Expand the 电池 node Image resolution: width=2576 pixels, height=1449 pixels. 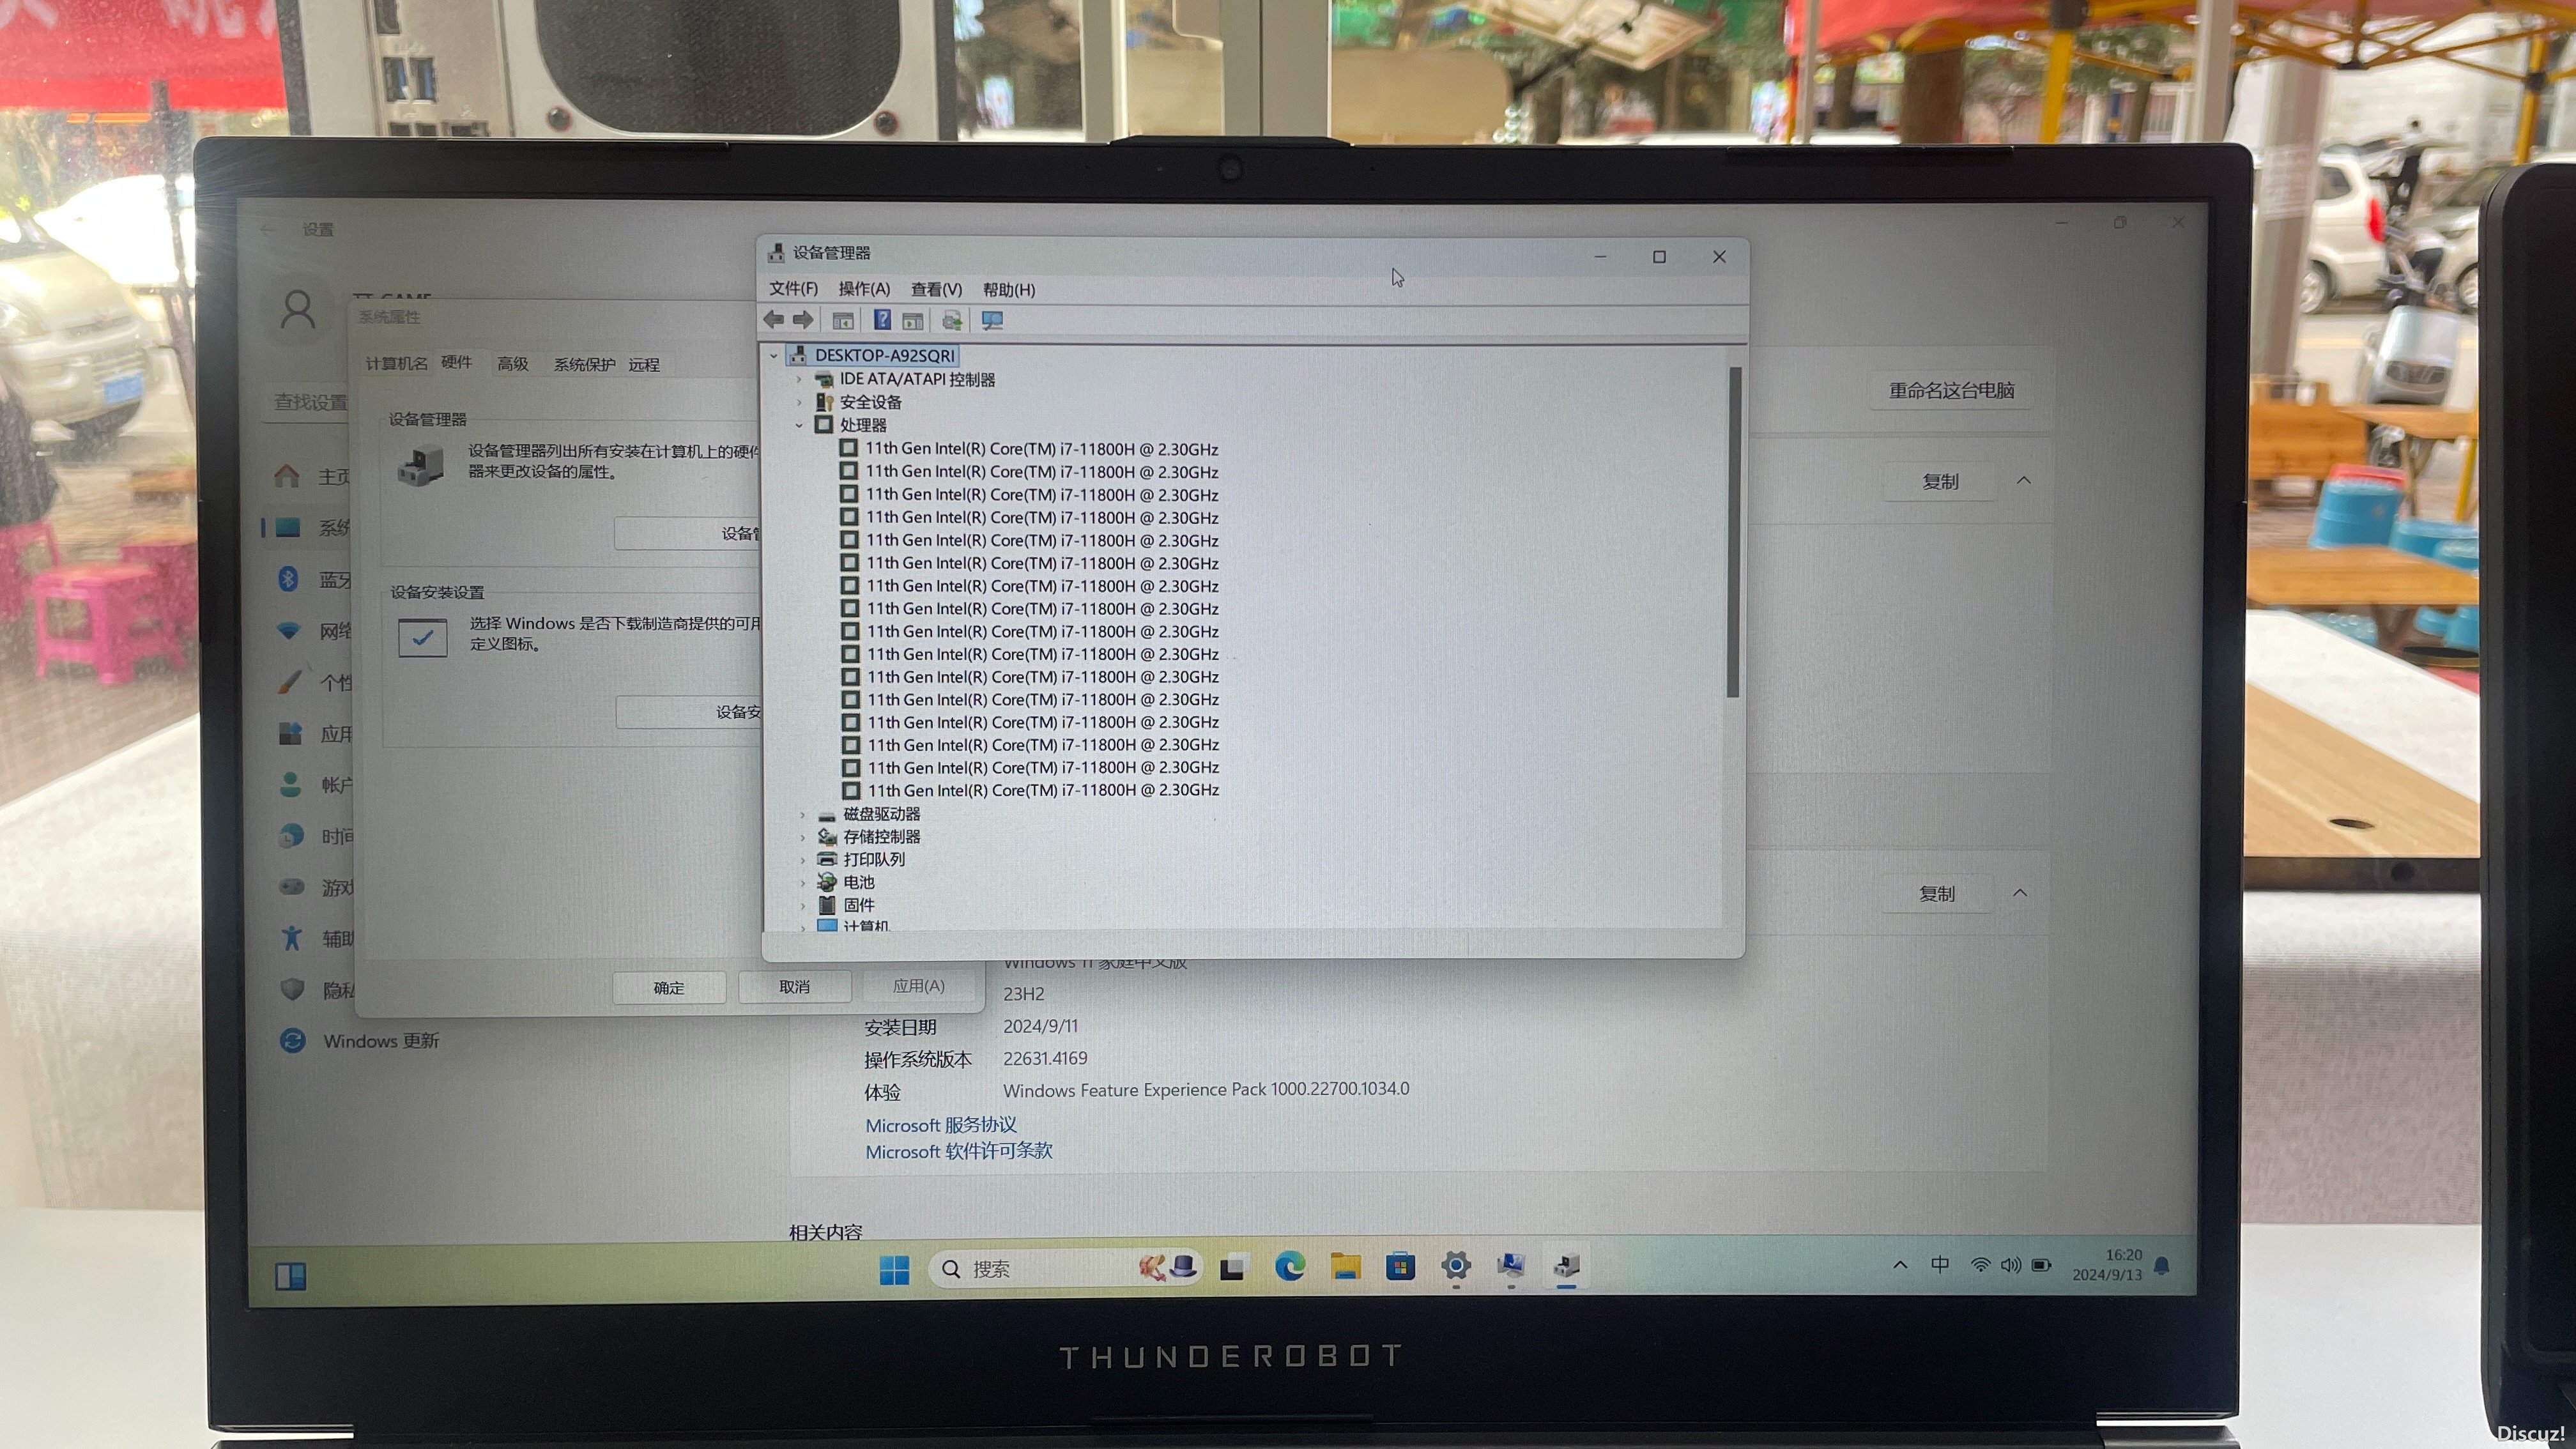802,883
